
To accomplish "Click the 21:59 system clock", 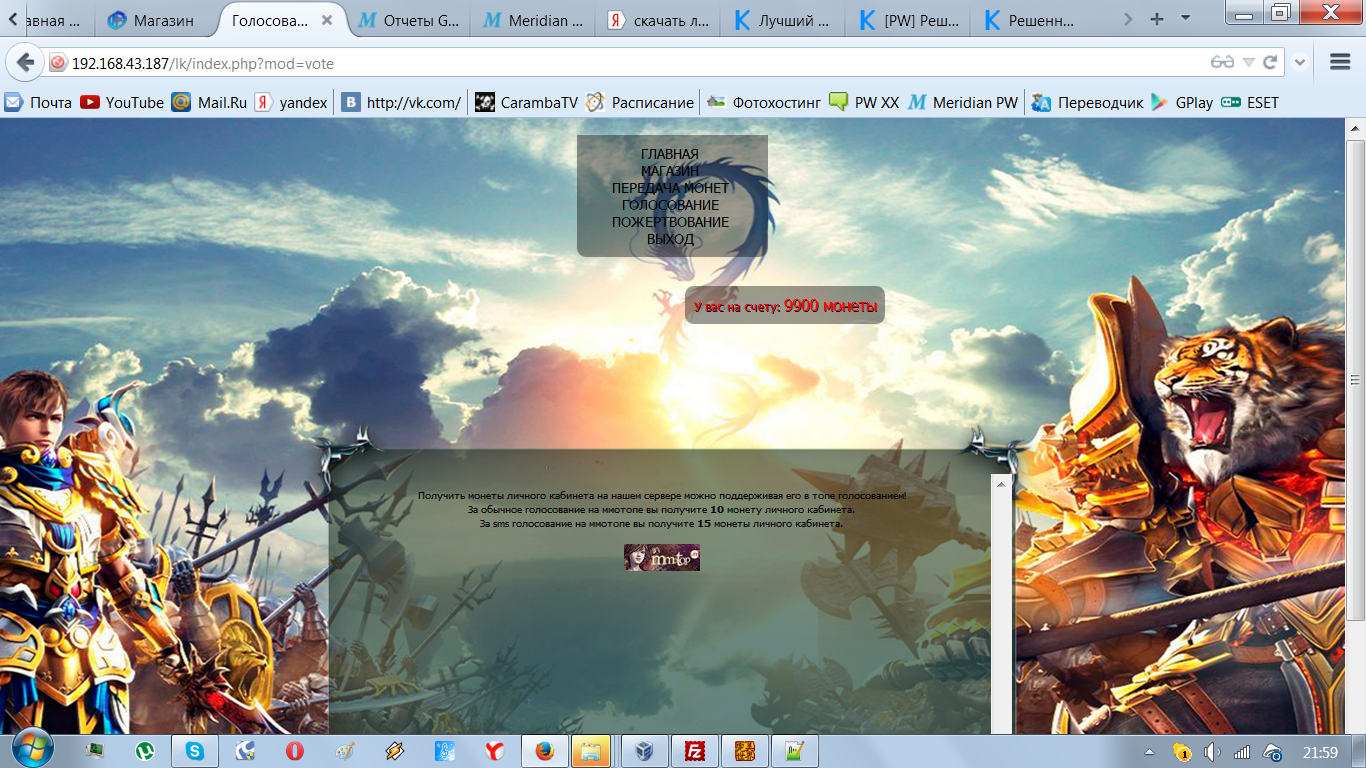I will [x=1321, y=751].
